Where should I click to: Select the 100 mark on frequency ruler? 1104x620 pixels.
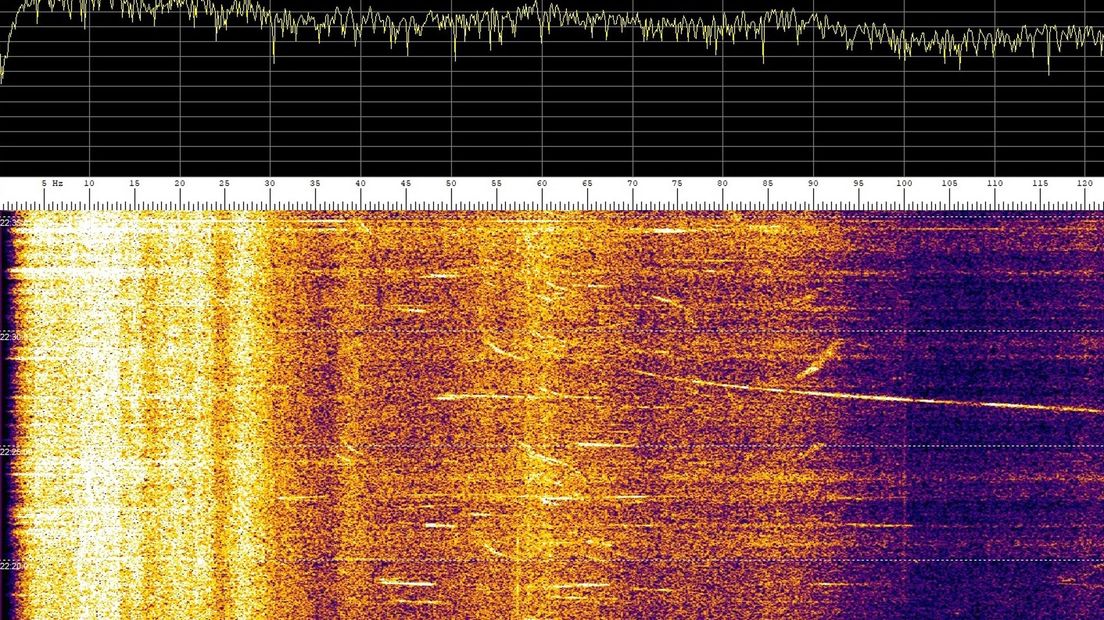(x=904, y=184)
